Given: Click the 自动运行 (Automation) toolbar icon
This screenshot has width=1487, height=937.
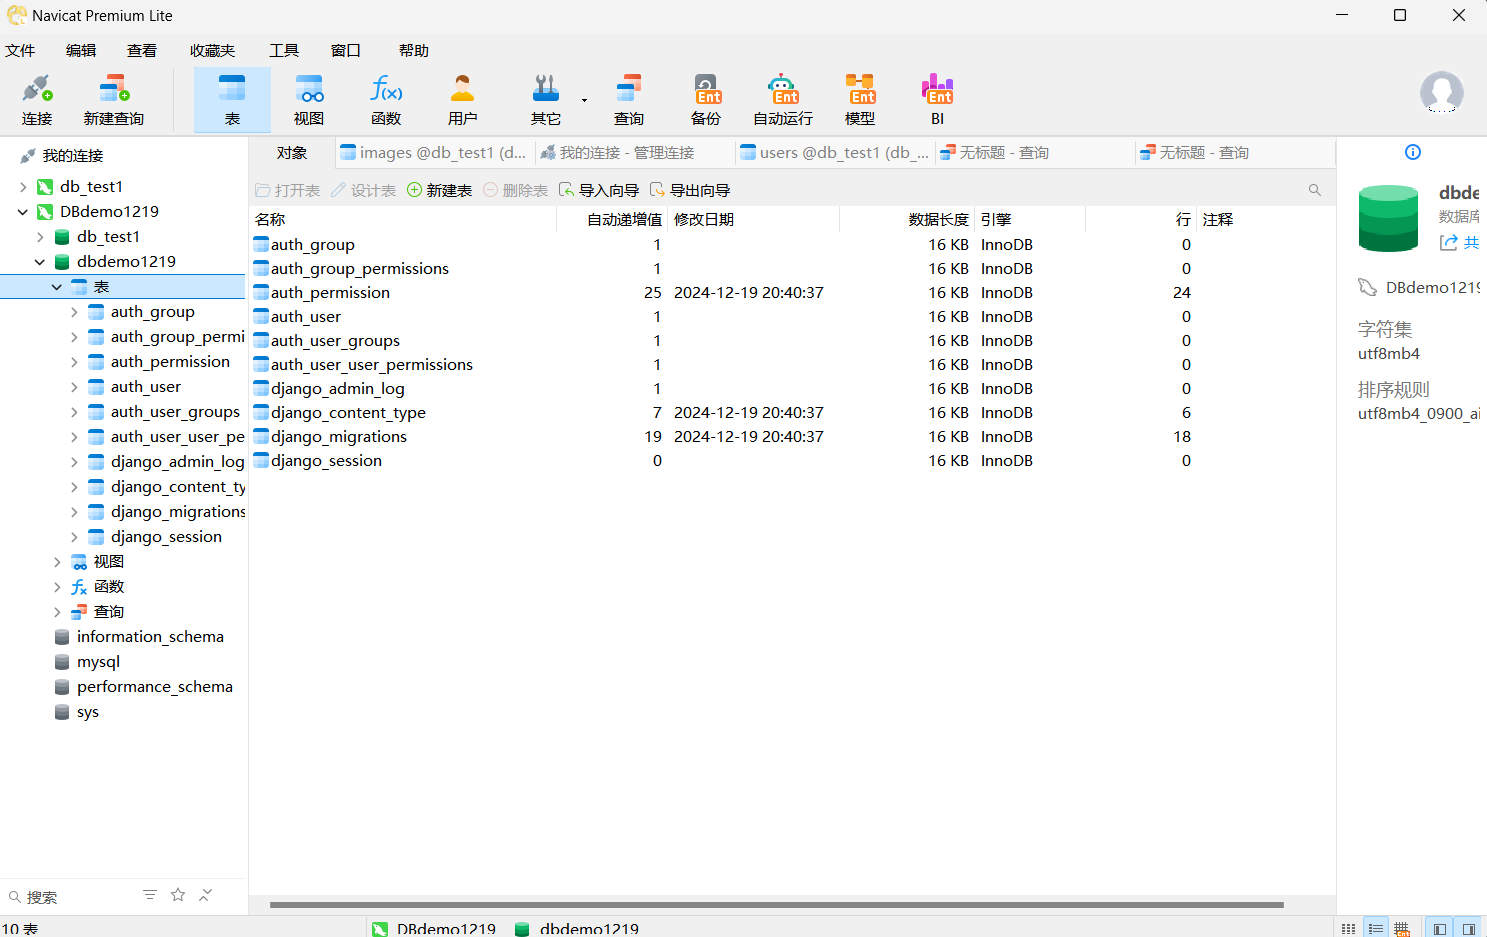Looking at the screenshot, I should (x=783, y=100).
